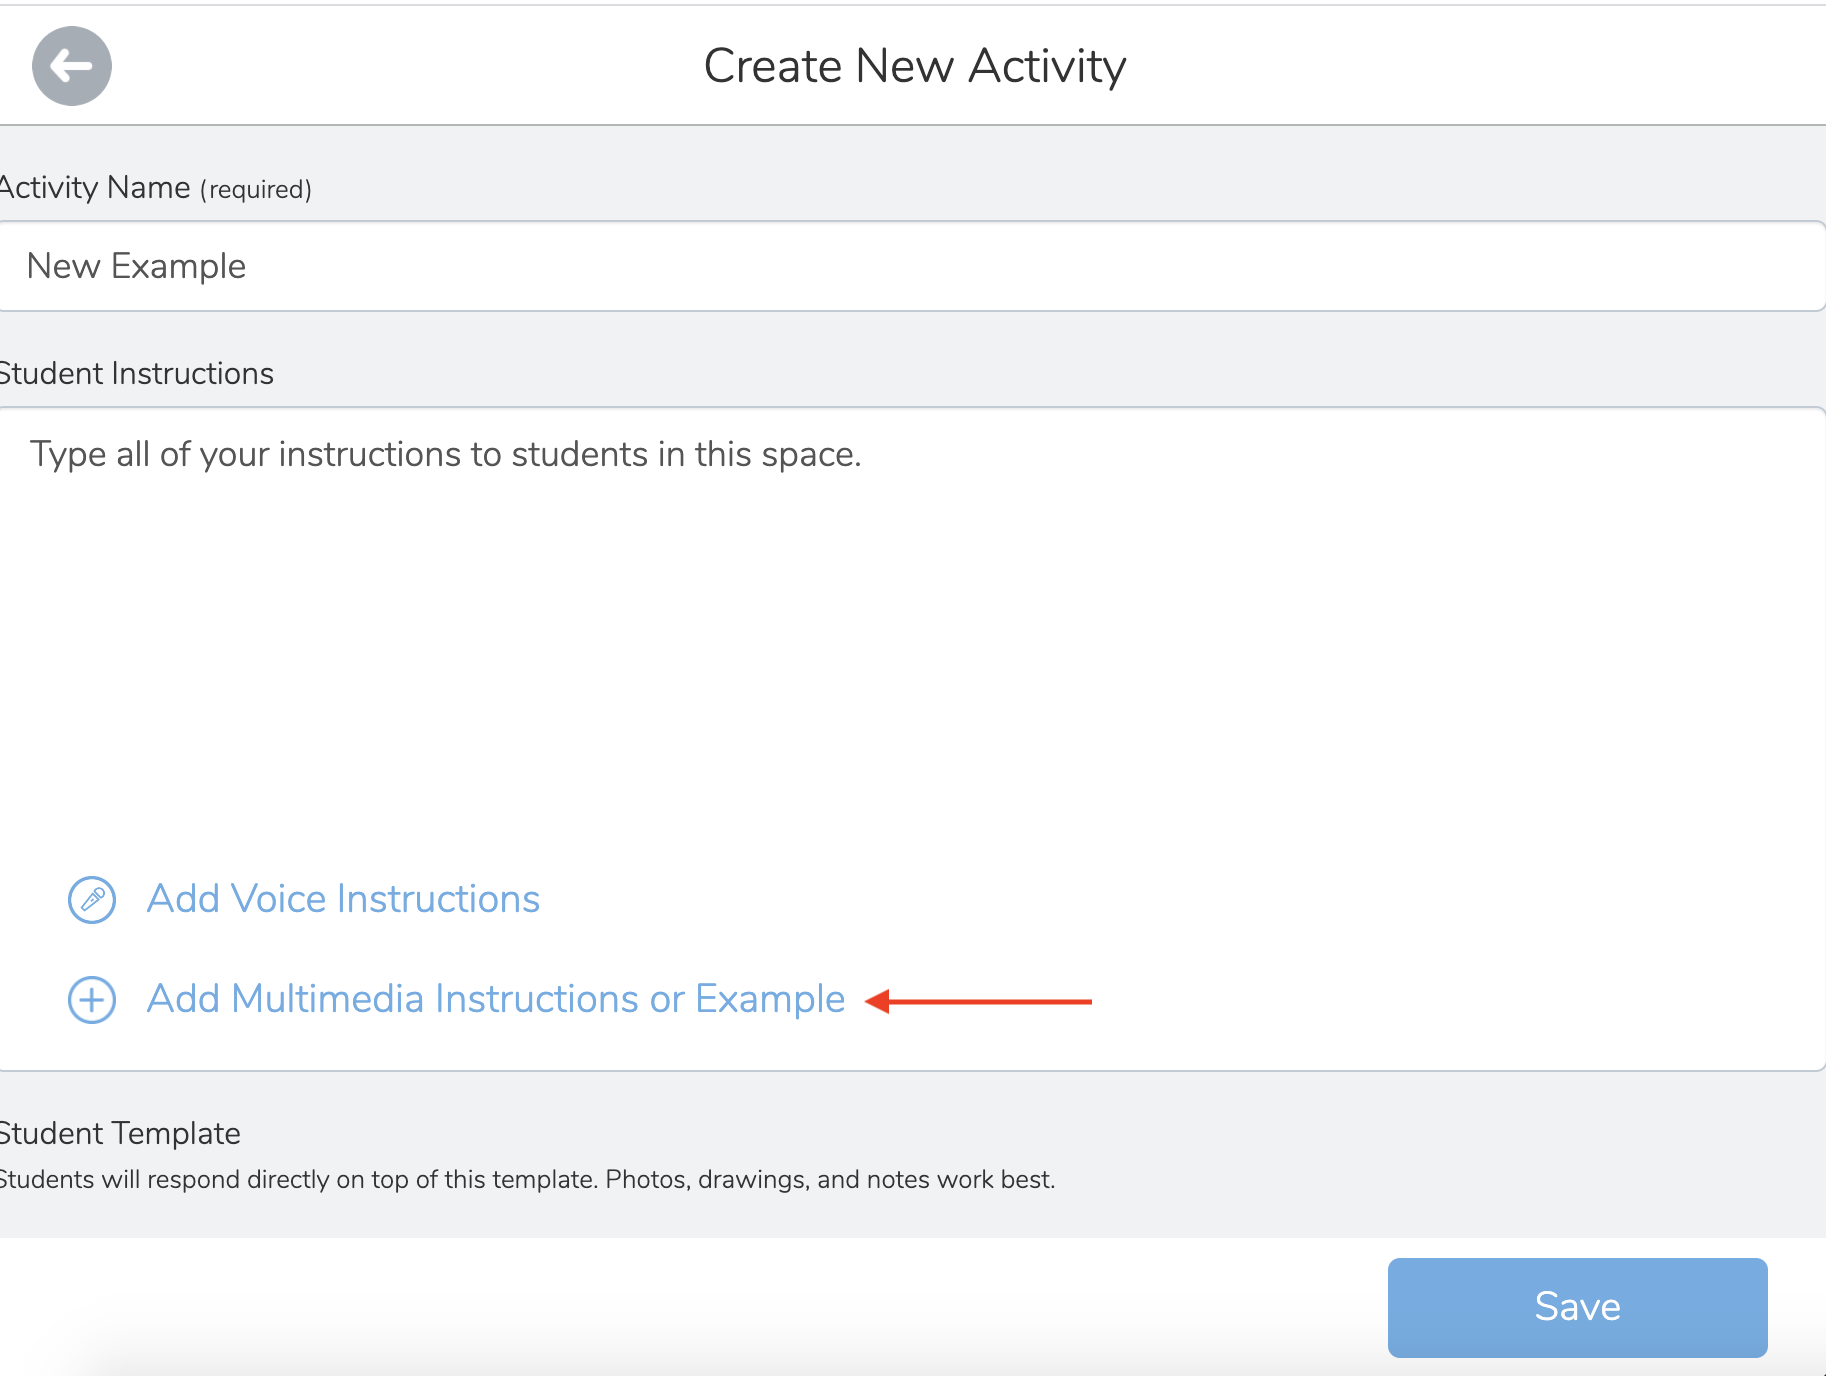The height and width of the screenshot is (1376, 1826).
Task: Select the microphone icon for voice instructions
Action: click(91, 898)
